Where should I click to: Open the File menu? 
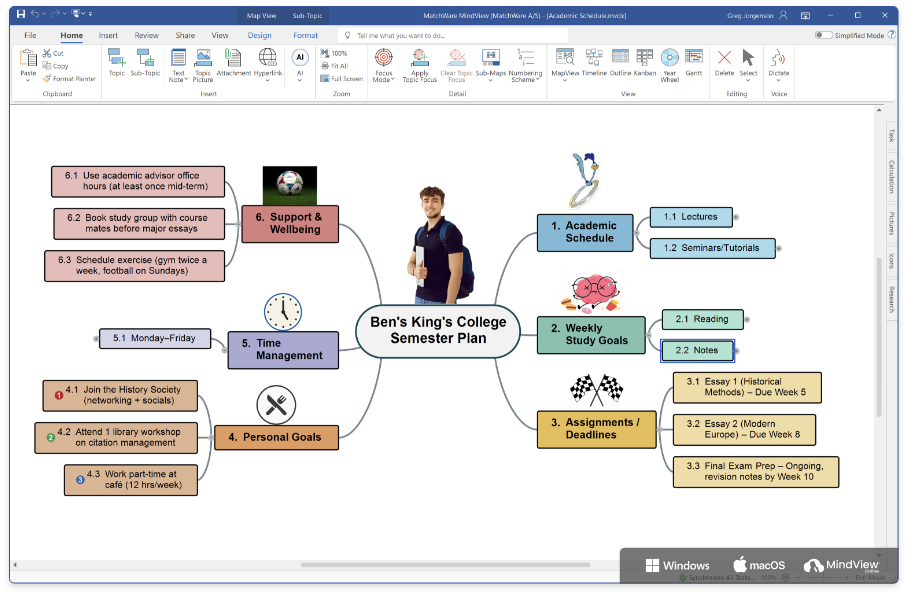tap(30, 34)
